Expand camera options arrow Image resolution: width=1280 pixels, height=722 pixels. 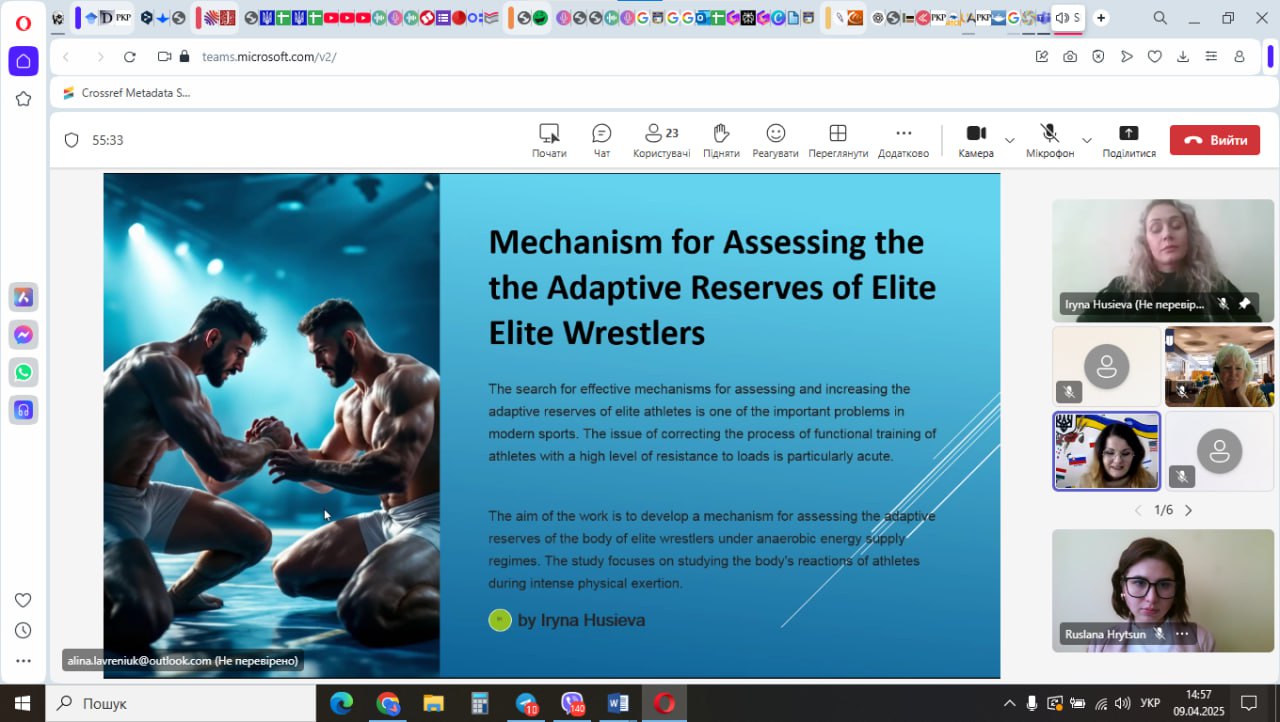pos(1009,140)
